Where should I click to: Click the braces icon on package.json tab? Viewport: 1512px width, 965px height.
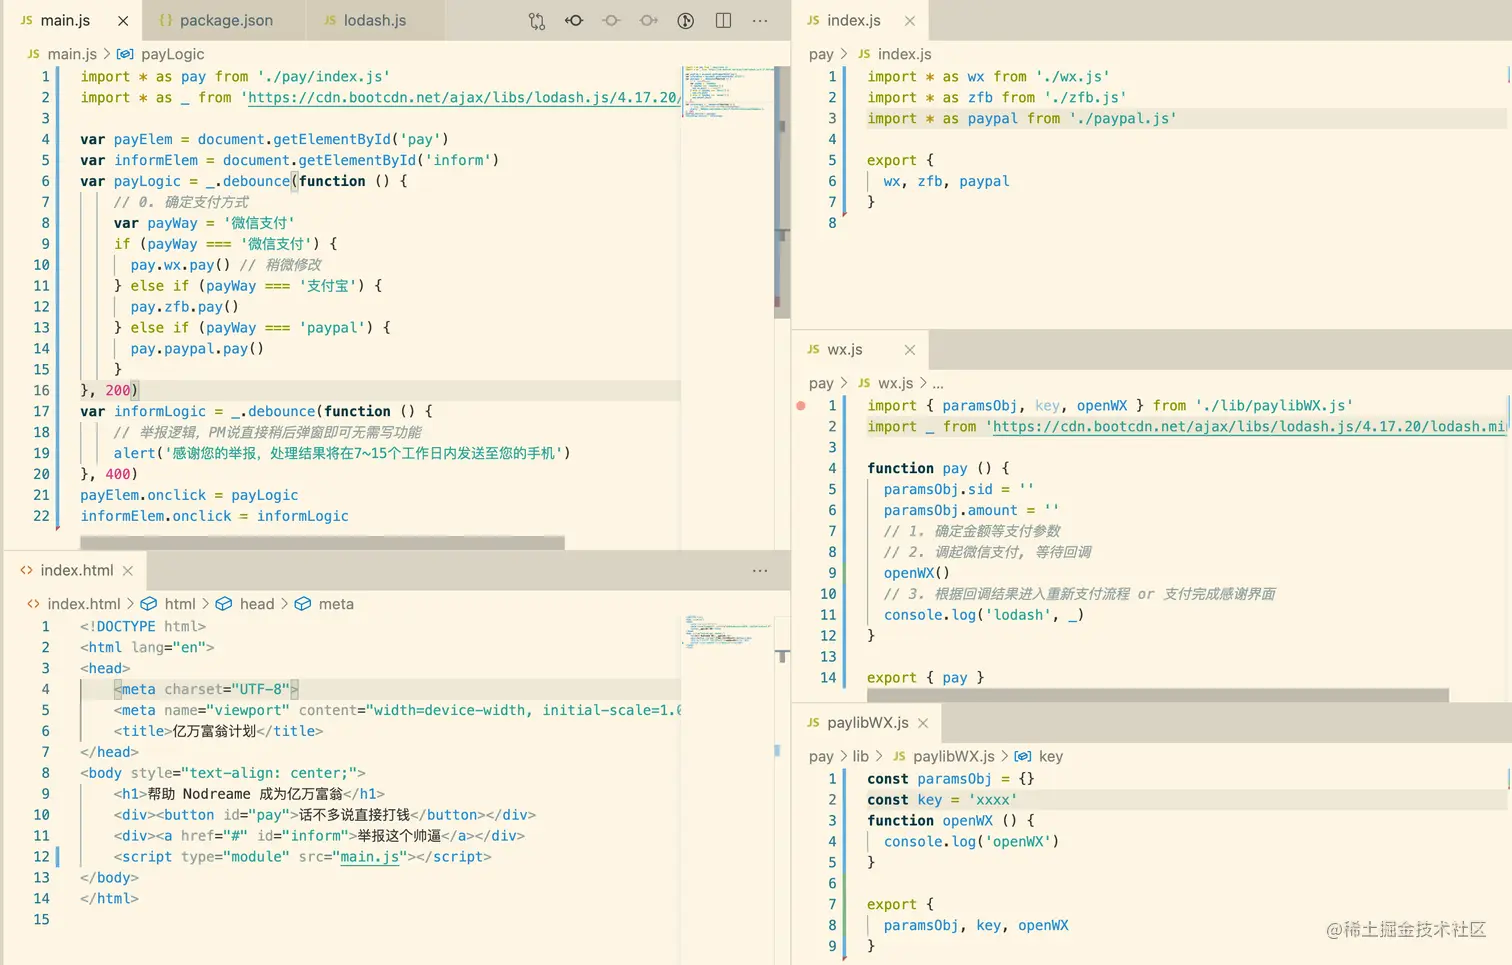(166, 20)
